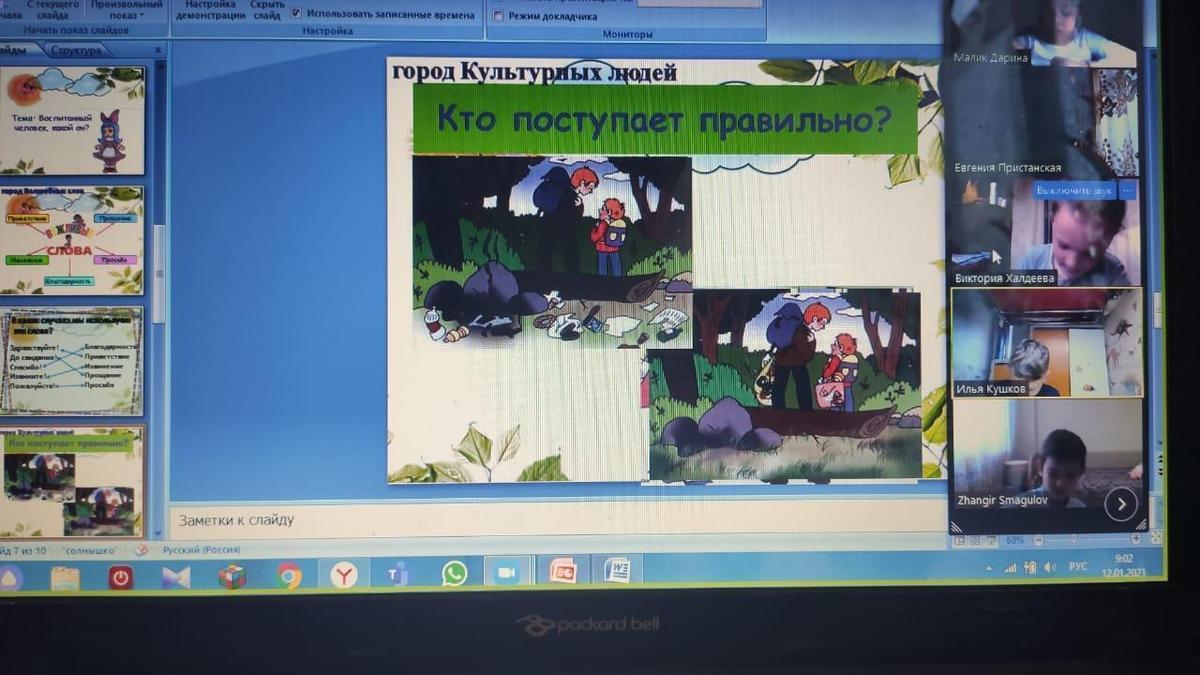Switch to Word via taskbar icon
This screenshot has height=675, width=1200.
(617, 570)
